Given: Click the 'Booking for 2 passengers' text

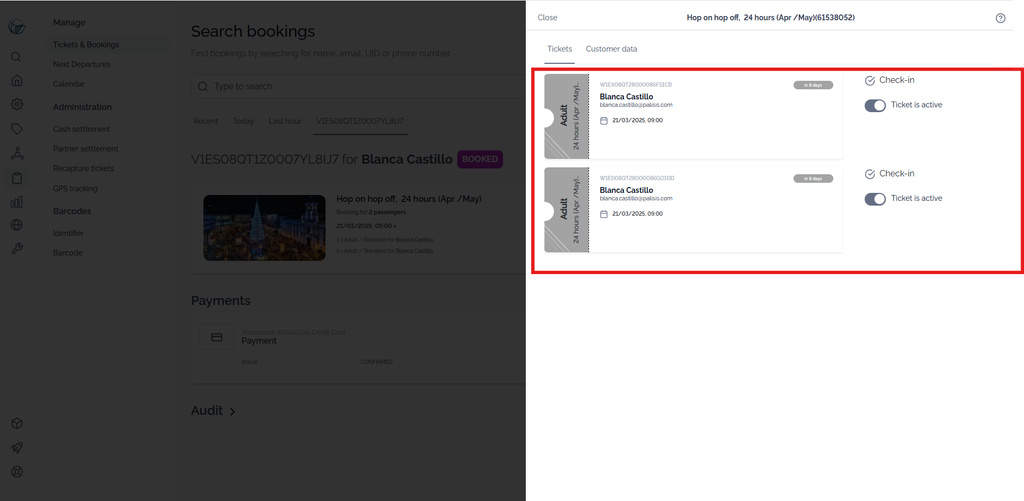Looking at the screenshot, I should (x=371, y=212).
